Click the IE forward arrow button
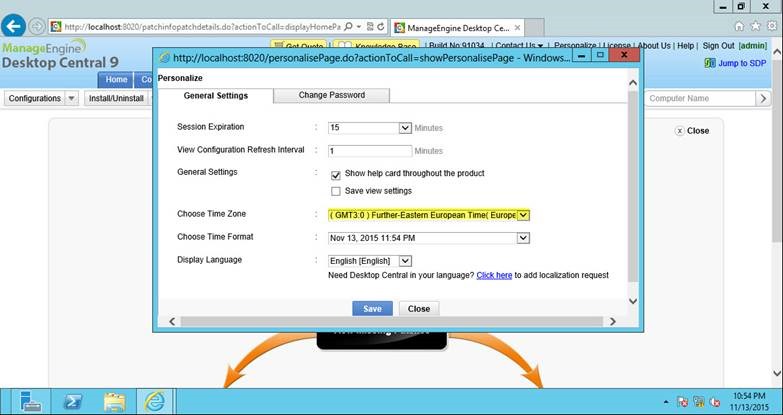The width and height of the screenshot is (783, 415). pos(36,26)
